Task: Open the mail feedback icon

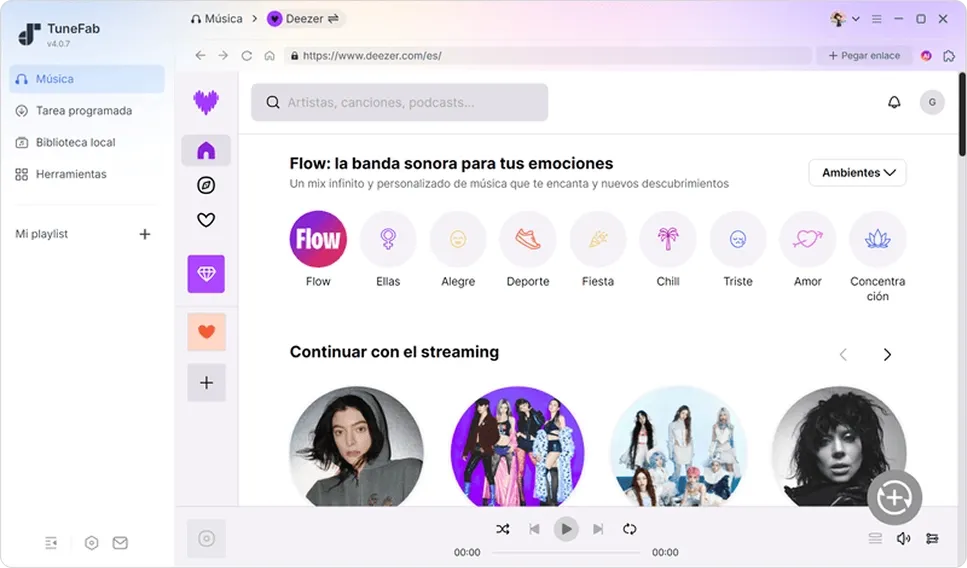Action: [x=120, y=543]
